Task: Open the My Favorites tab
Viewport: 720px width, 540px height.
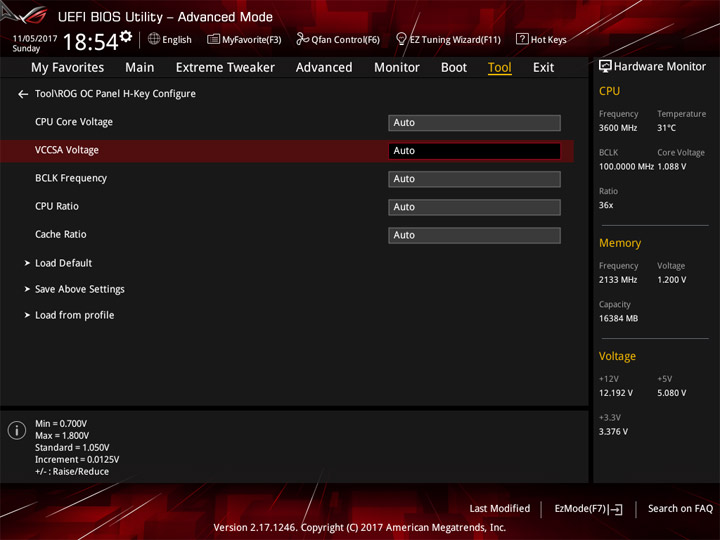Action: coord(68,68)
